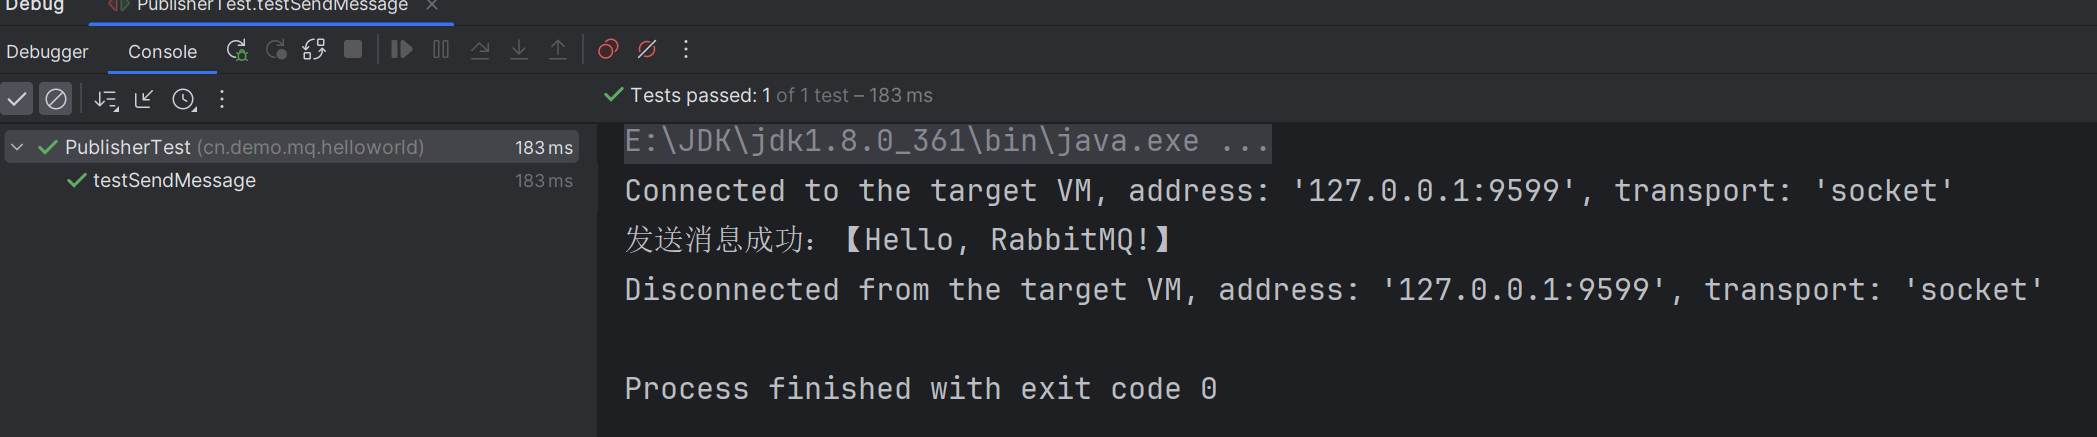Collapse the PublisherTest tree node
Screen dimensions: 2097x437
pos(17,147)
